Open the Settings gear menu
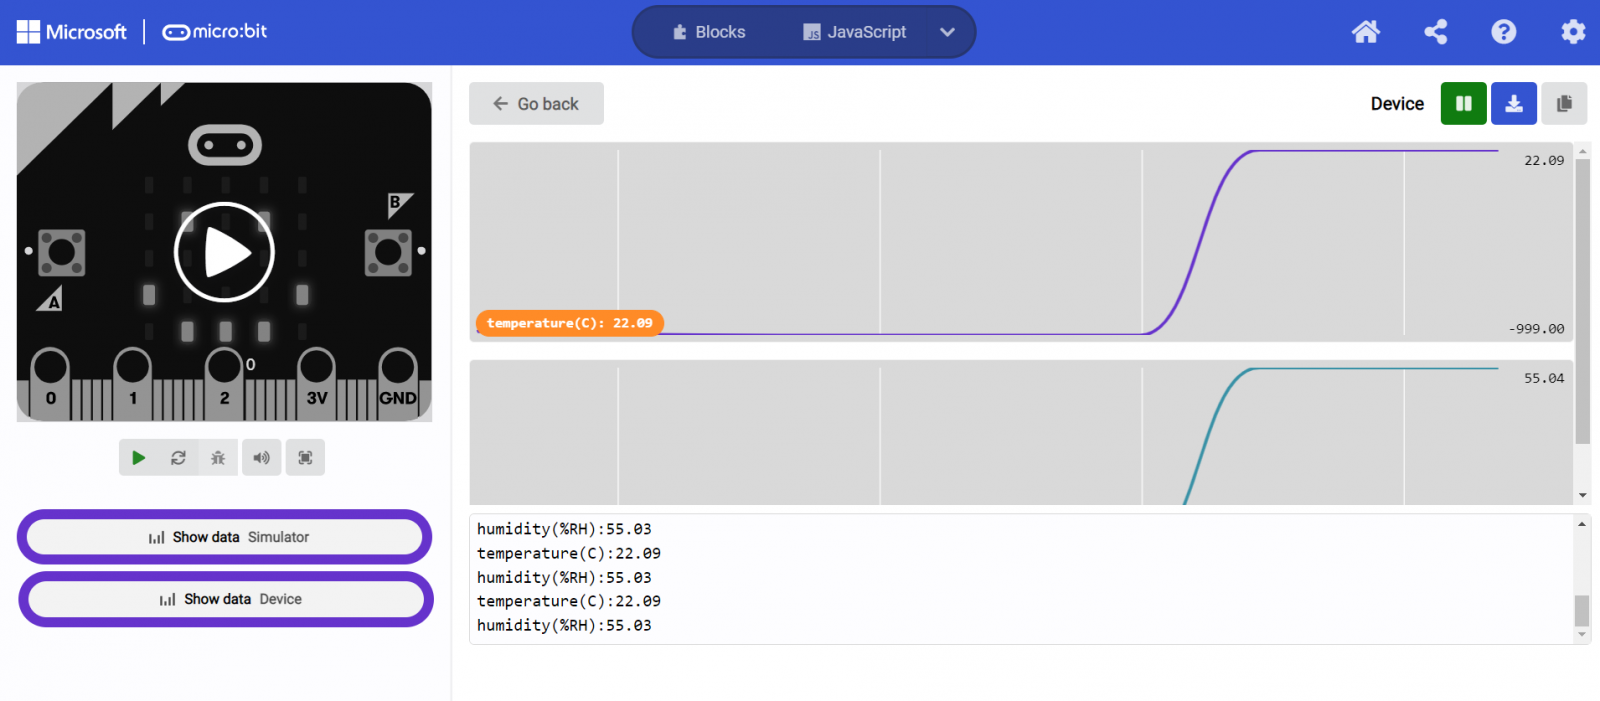The height and width of the screenshot is (701, 1600). [x=1573, y=32]
